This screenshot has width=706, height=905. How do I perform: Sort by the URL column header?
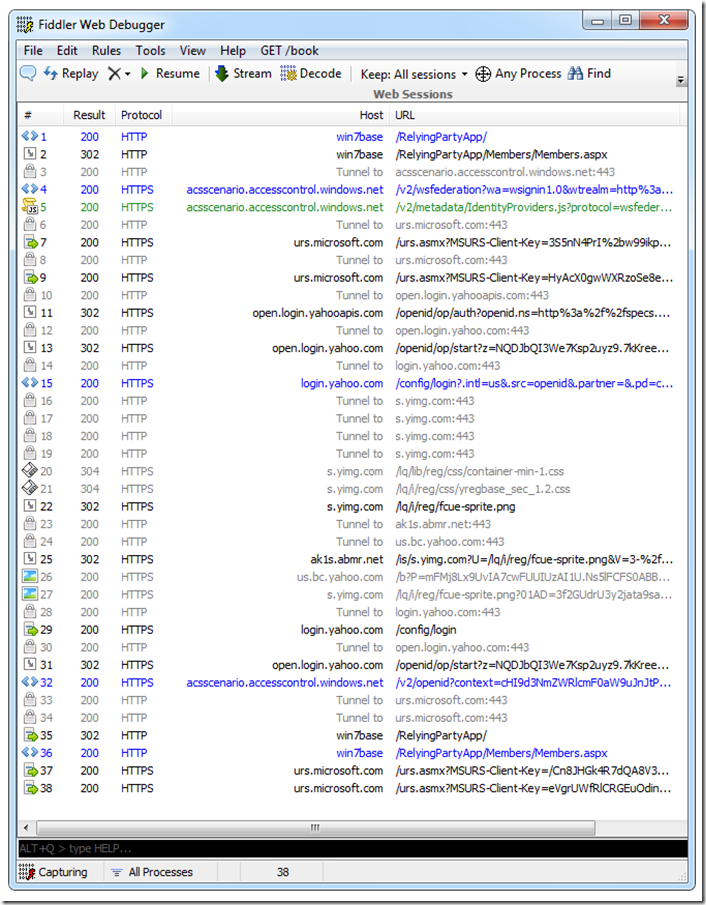[535, 115]
